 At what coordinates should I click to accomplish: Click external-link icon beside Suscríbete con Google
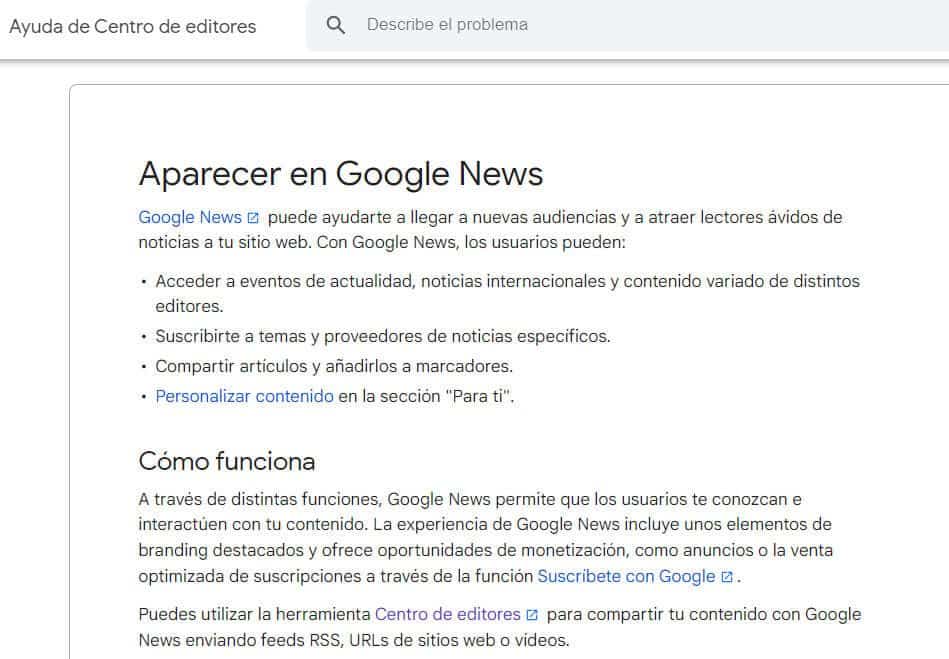point(727,577)
